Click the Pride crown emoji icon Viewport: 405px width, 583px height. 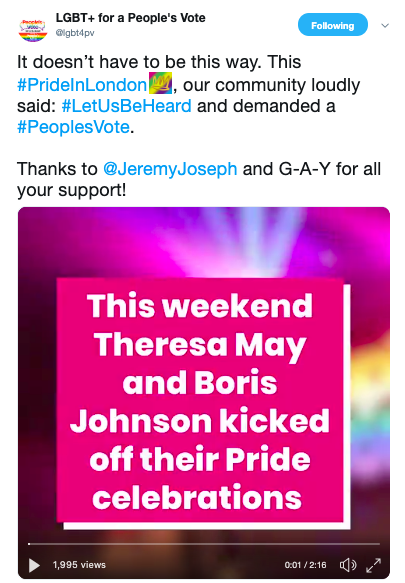[x=160, y=83]
